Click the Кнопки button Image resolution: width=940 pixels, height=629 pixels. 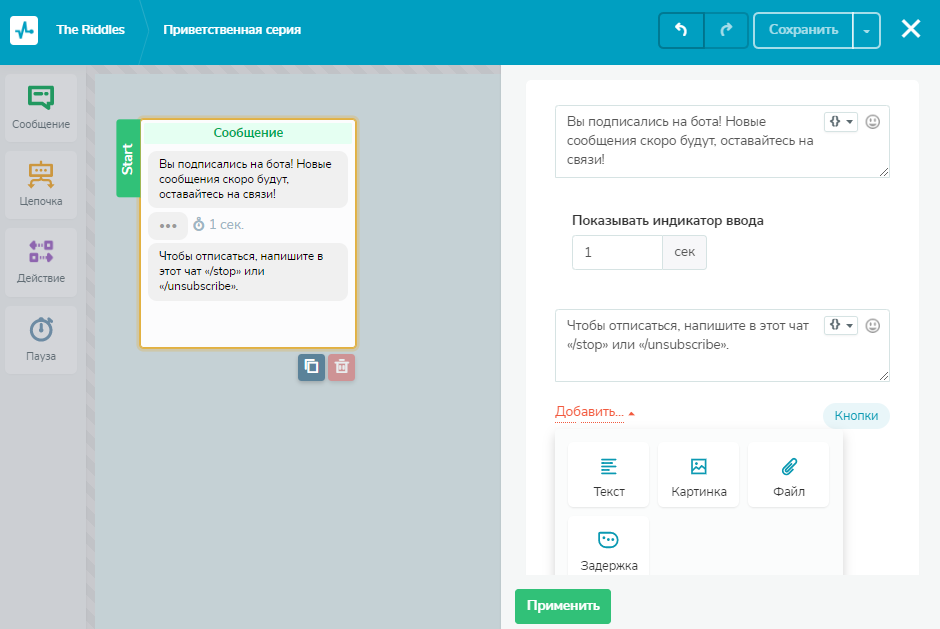(x=856, y=416)
